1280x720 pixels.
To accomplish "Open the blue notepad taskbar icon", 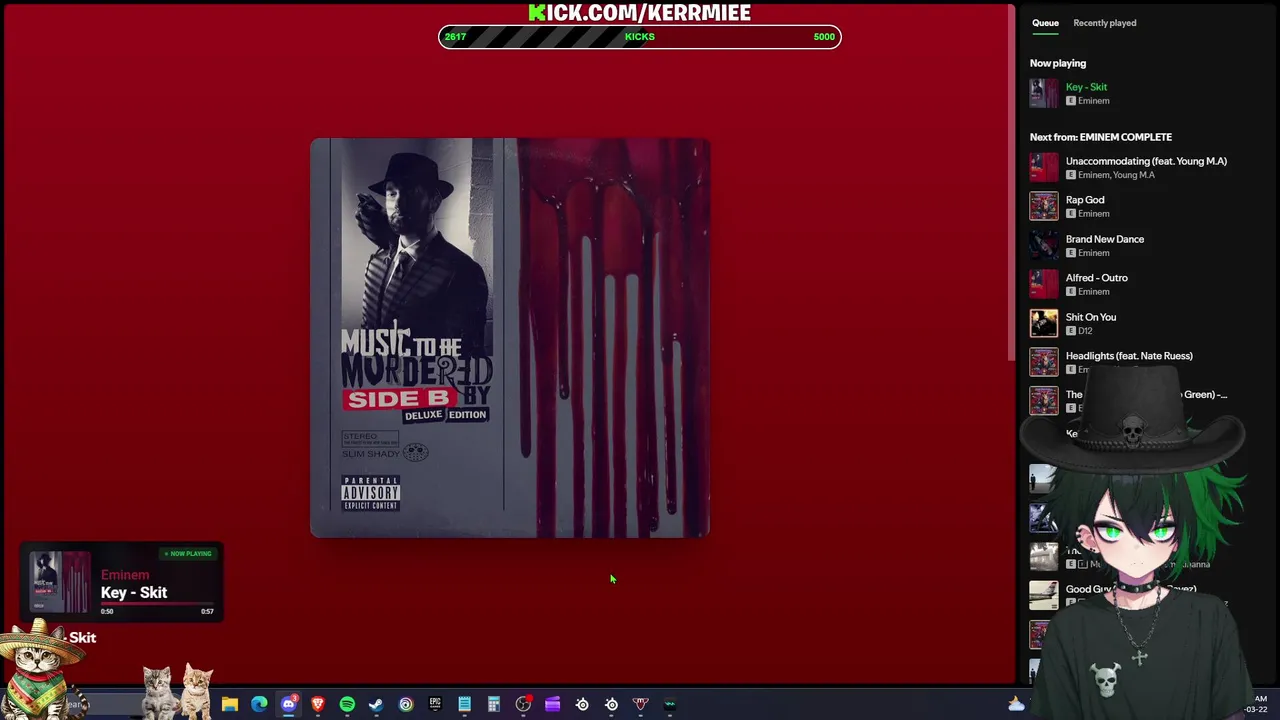I will point(464,704).
